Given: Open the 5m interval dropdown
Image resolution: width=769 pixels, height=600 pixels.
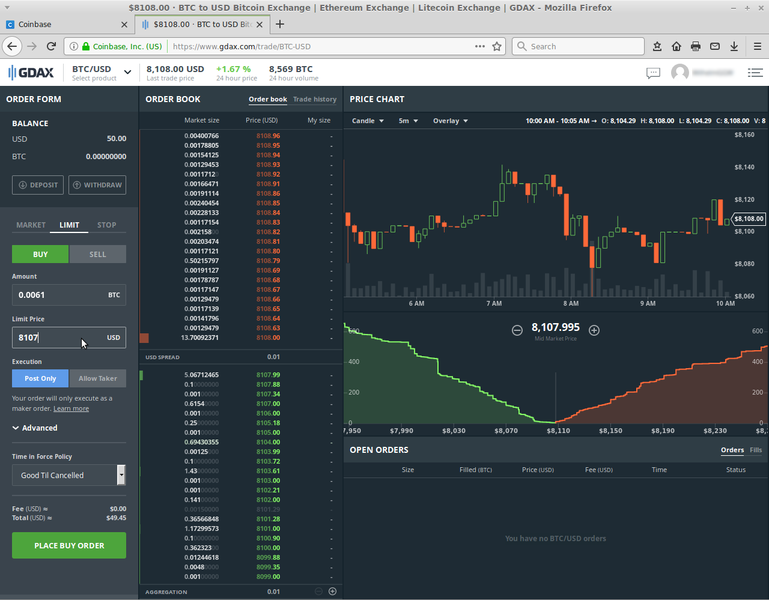Looking at the screenshot, I should [408, 121].
